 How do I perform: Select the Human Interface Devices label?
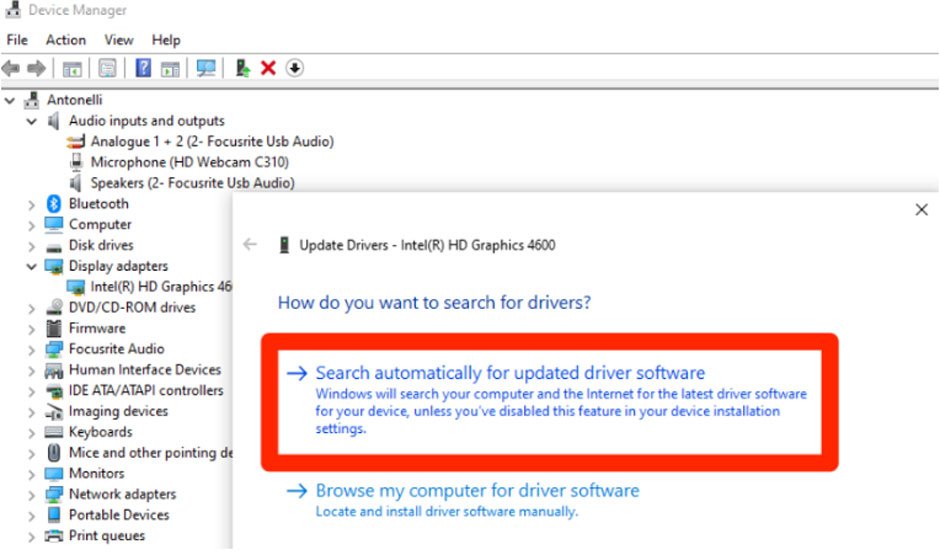pyautogui.click(x=144, y=369)
